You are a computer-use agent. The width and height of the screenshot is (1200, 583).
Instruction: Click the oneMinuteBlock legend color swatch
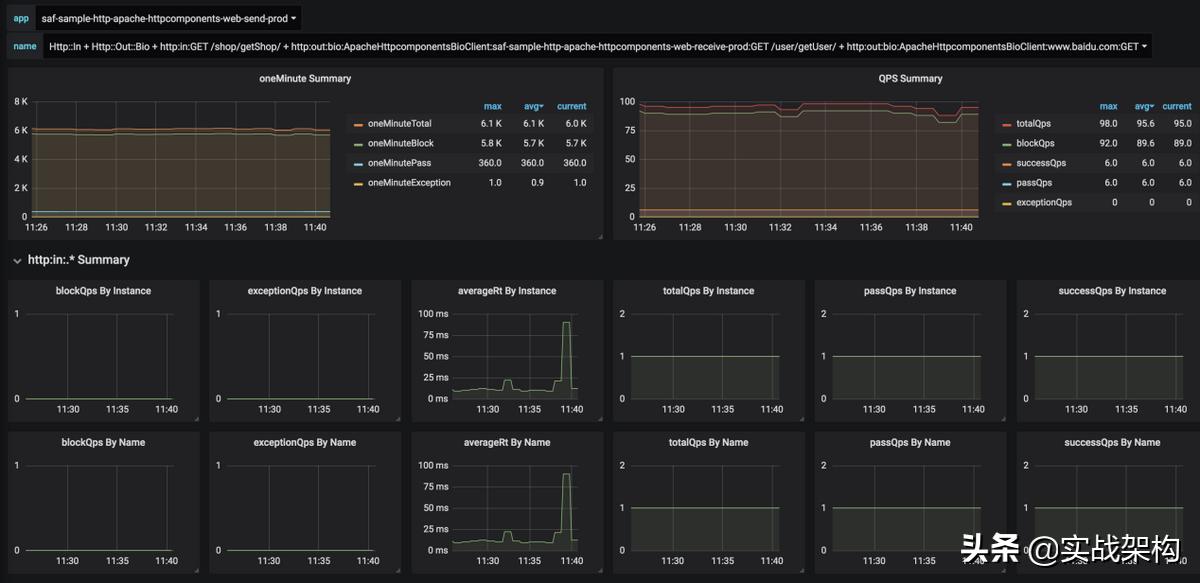point(359,144)
